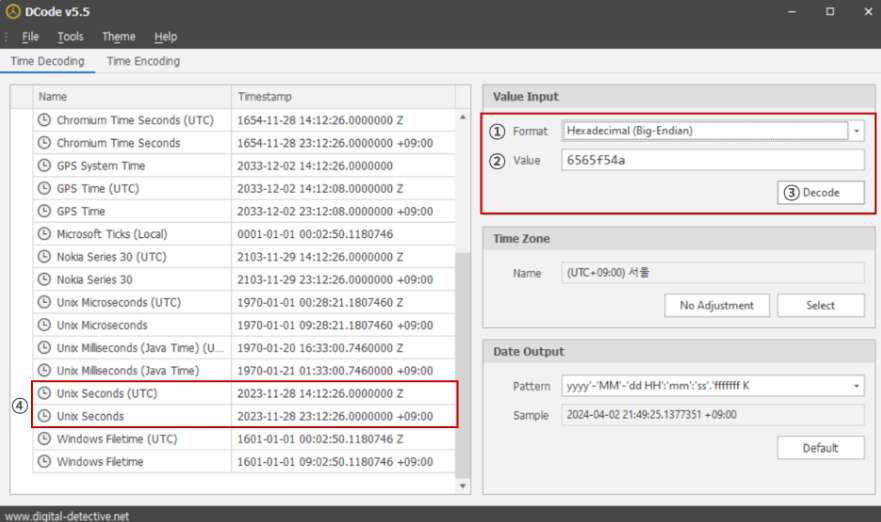The image size is (881, 522).
Task: Open the Help menu
Action: (166, 37)
